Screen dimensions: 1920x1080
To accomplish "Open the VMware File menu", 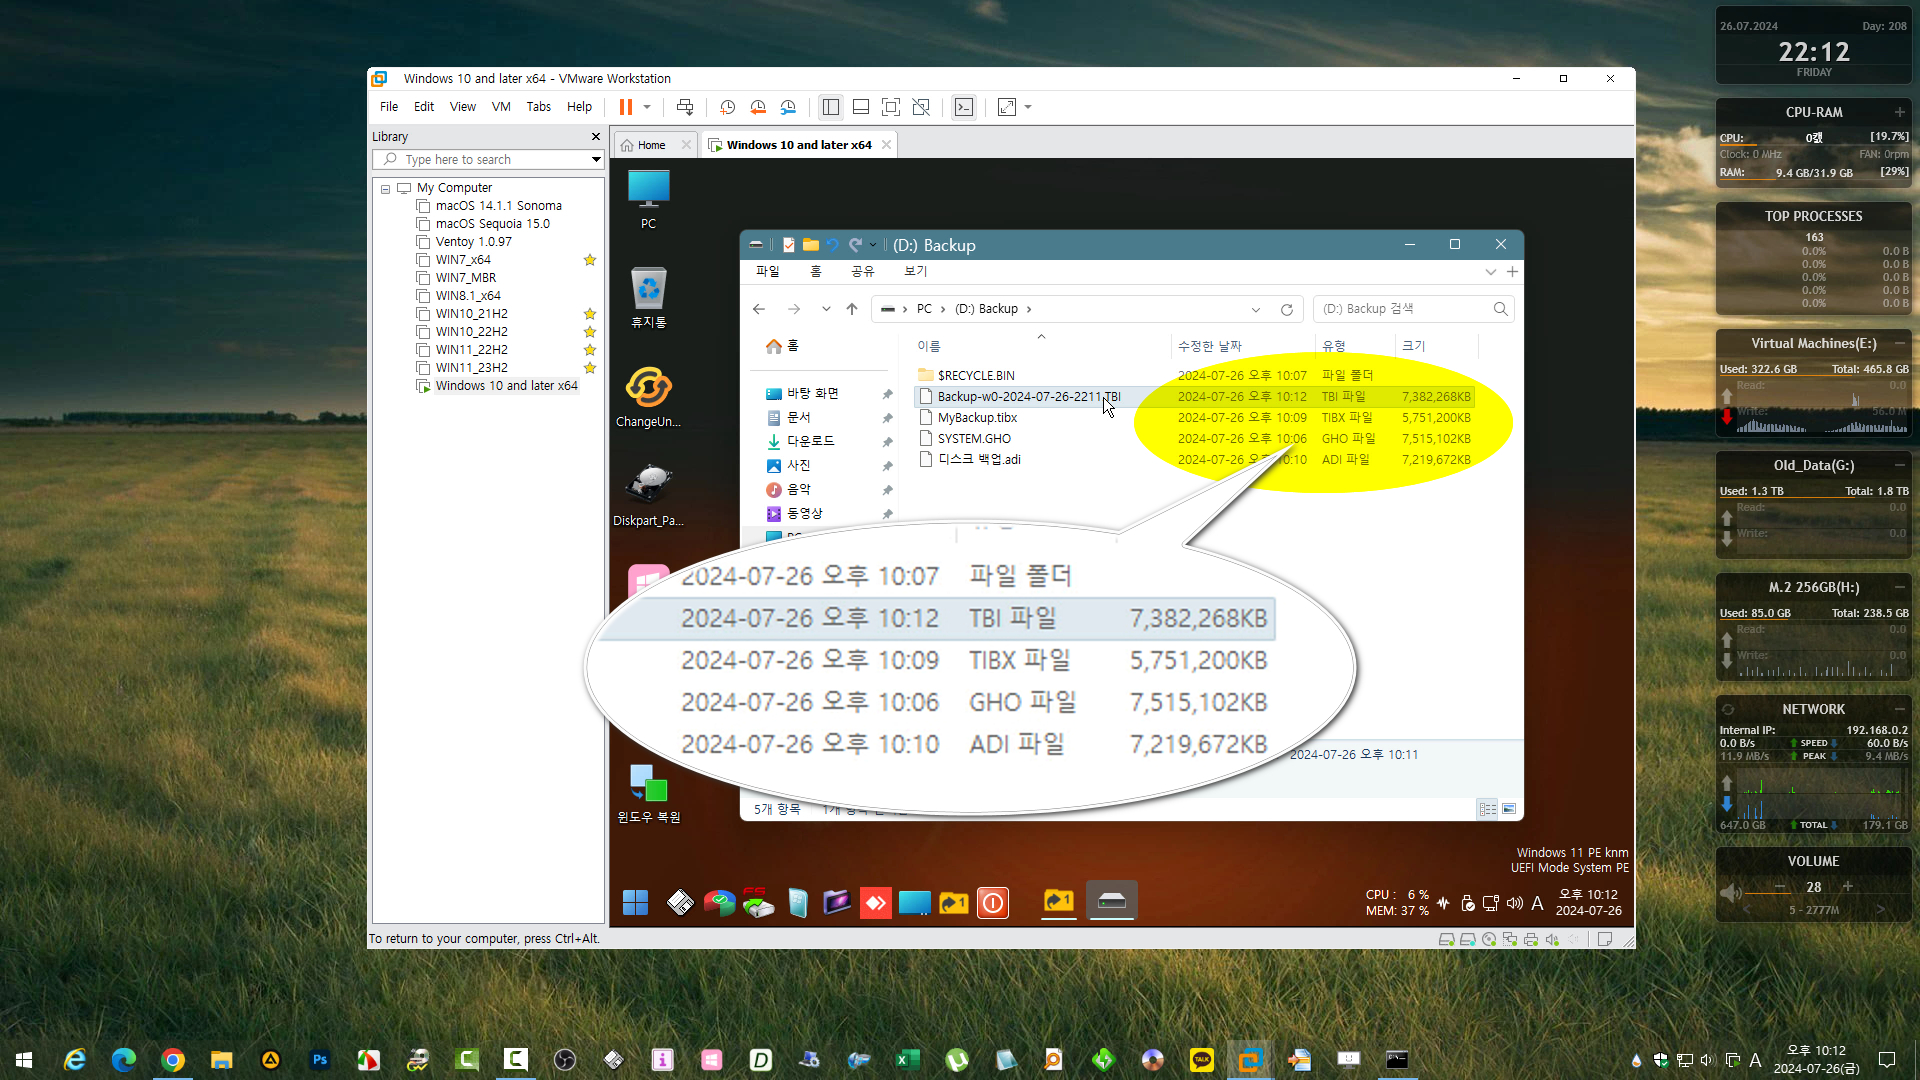I will click(389, 107).
